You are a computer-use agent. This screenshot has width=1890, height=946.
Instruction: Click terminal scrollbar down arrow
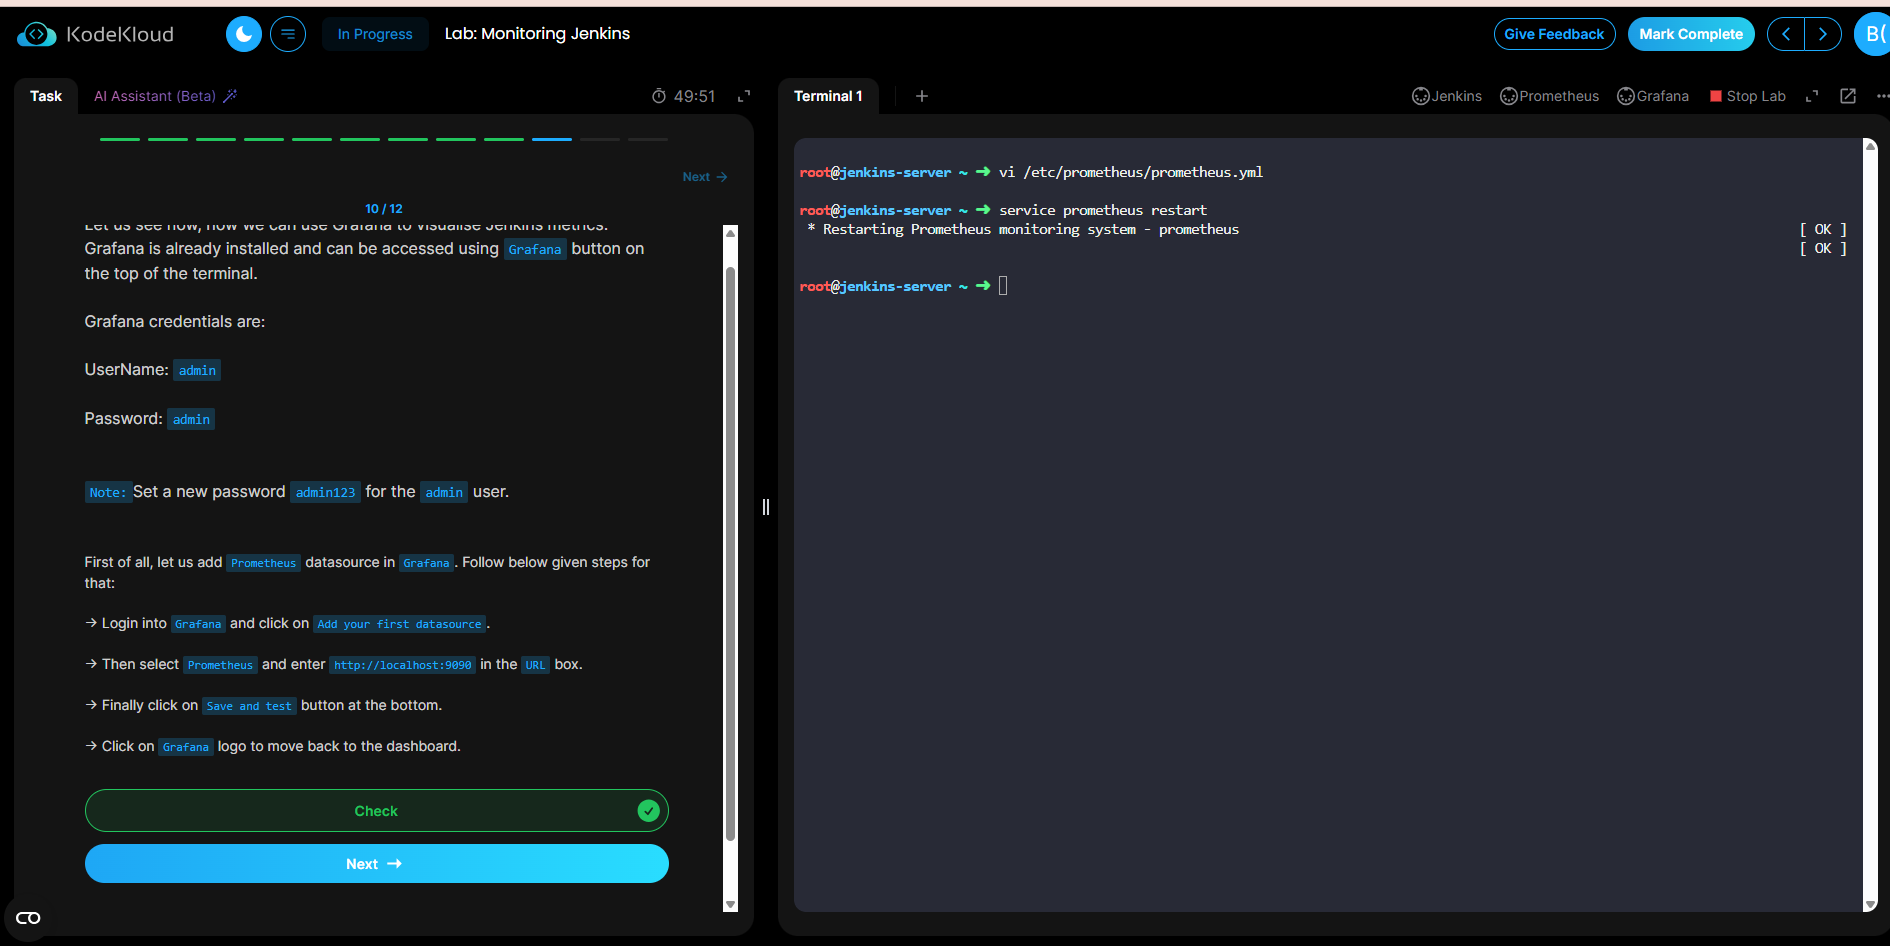click(1870, 904)
